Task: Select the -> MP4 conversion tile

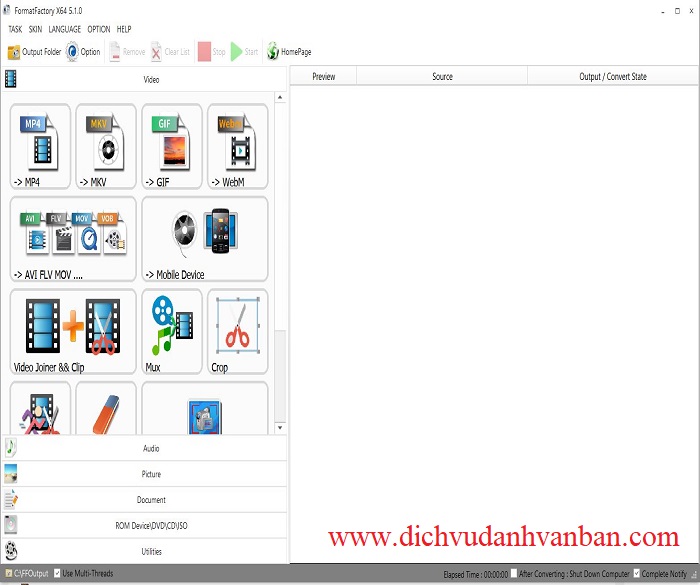Action: click(40, 146)
